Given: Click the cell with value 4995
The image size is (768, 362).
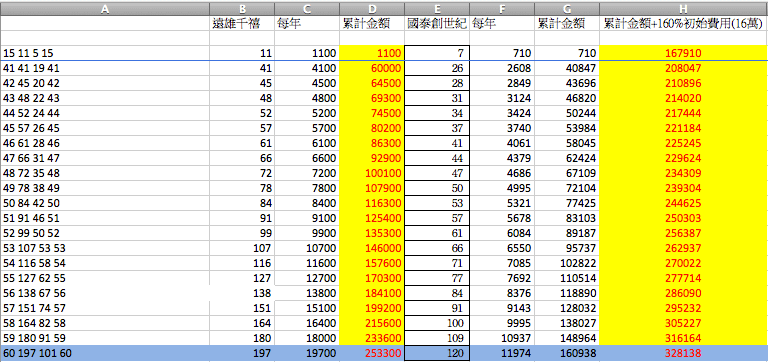Looking at the screenshot, I should click(x=502, y=188).
